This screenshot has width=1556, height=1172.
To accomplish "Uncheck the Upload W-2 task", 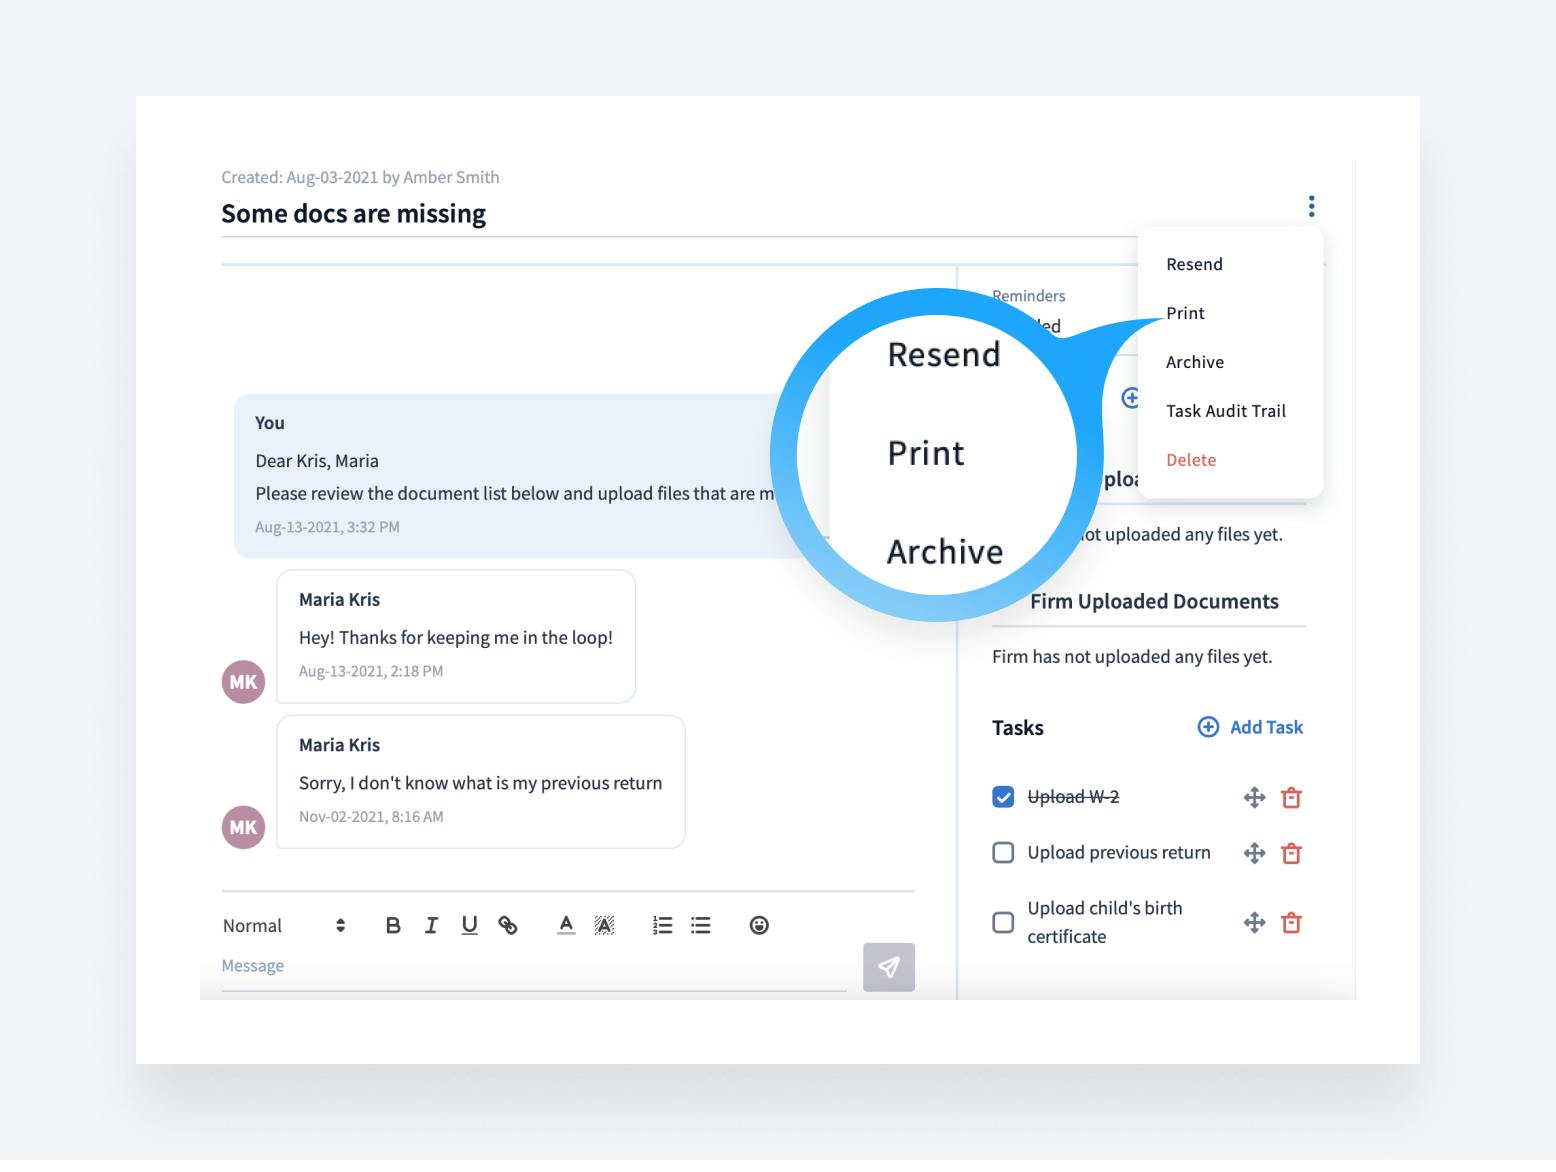I will [1003, 797].
